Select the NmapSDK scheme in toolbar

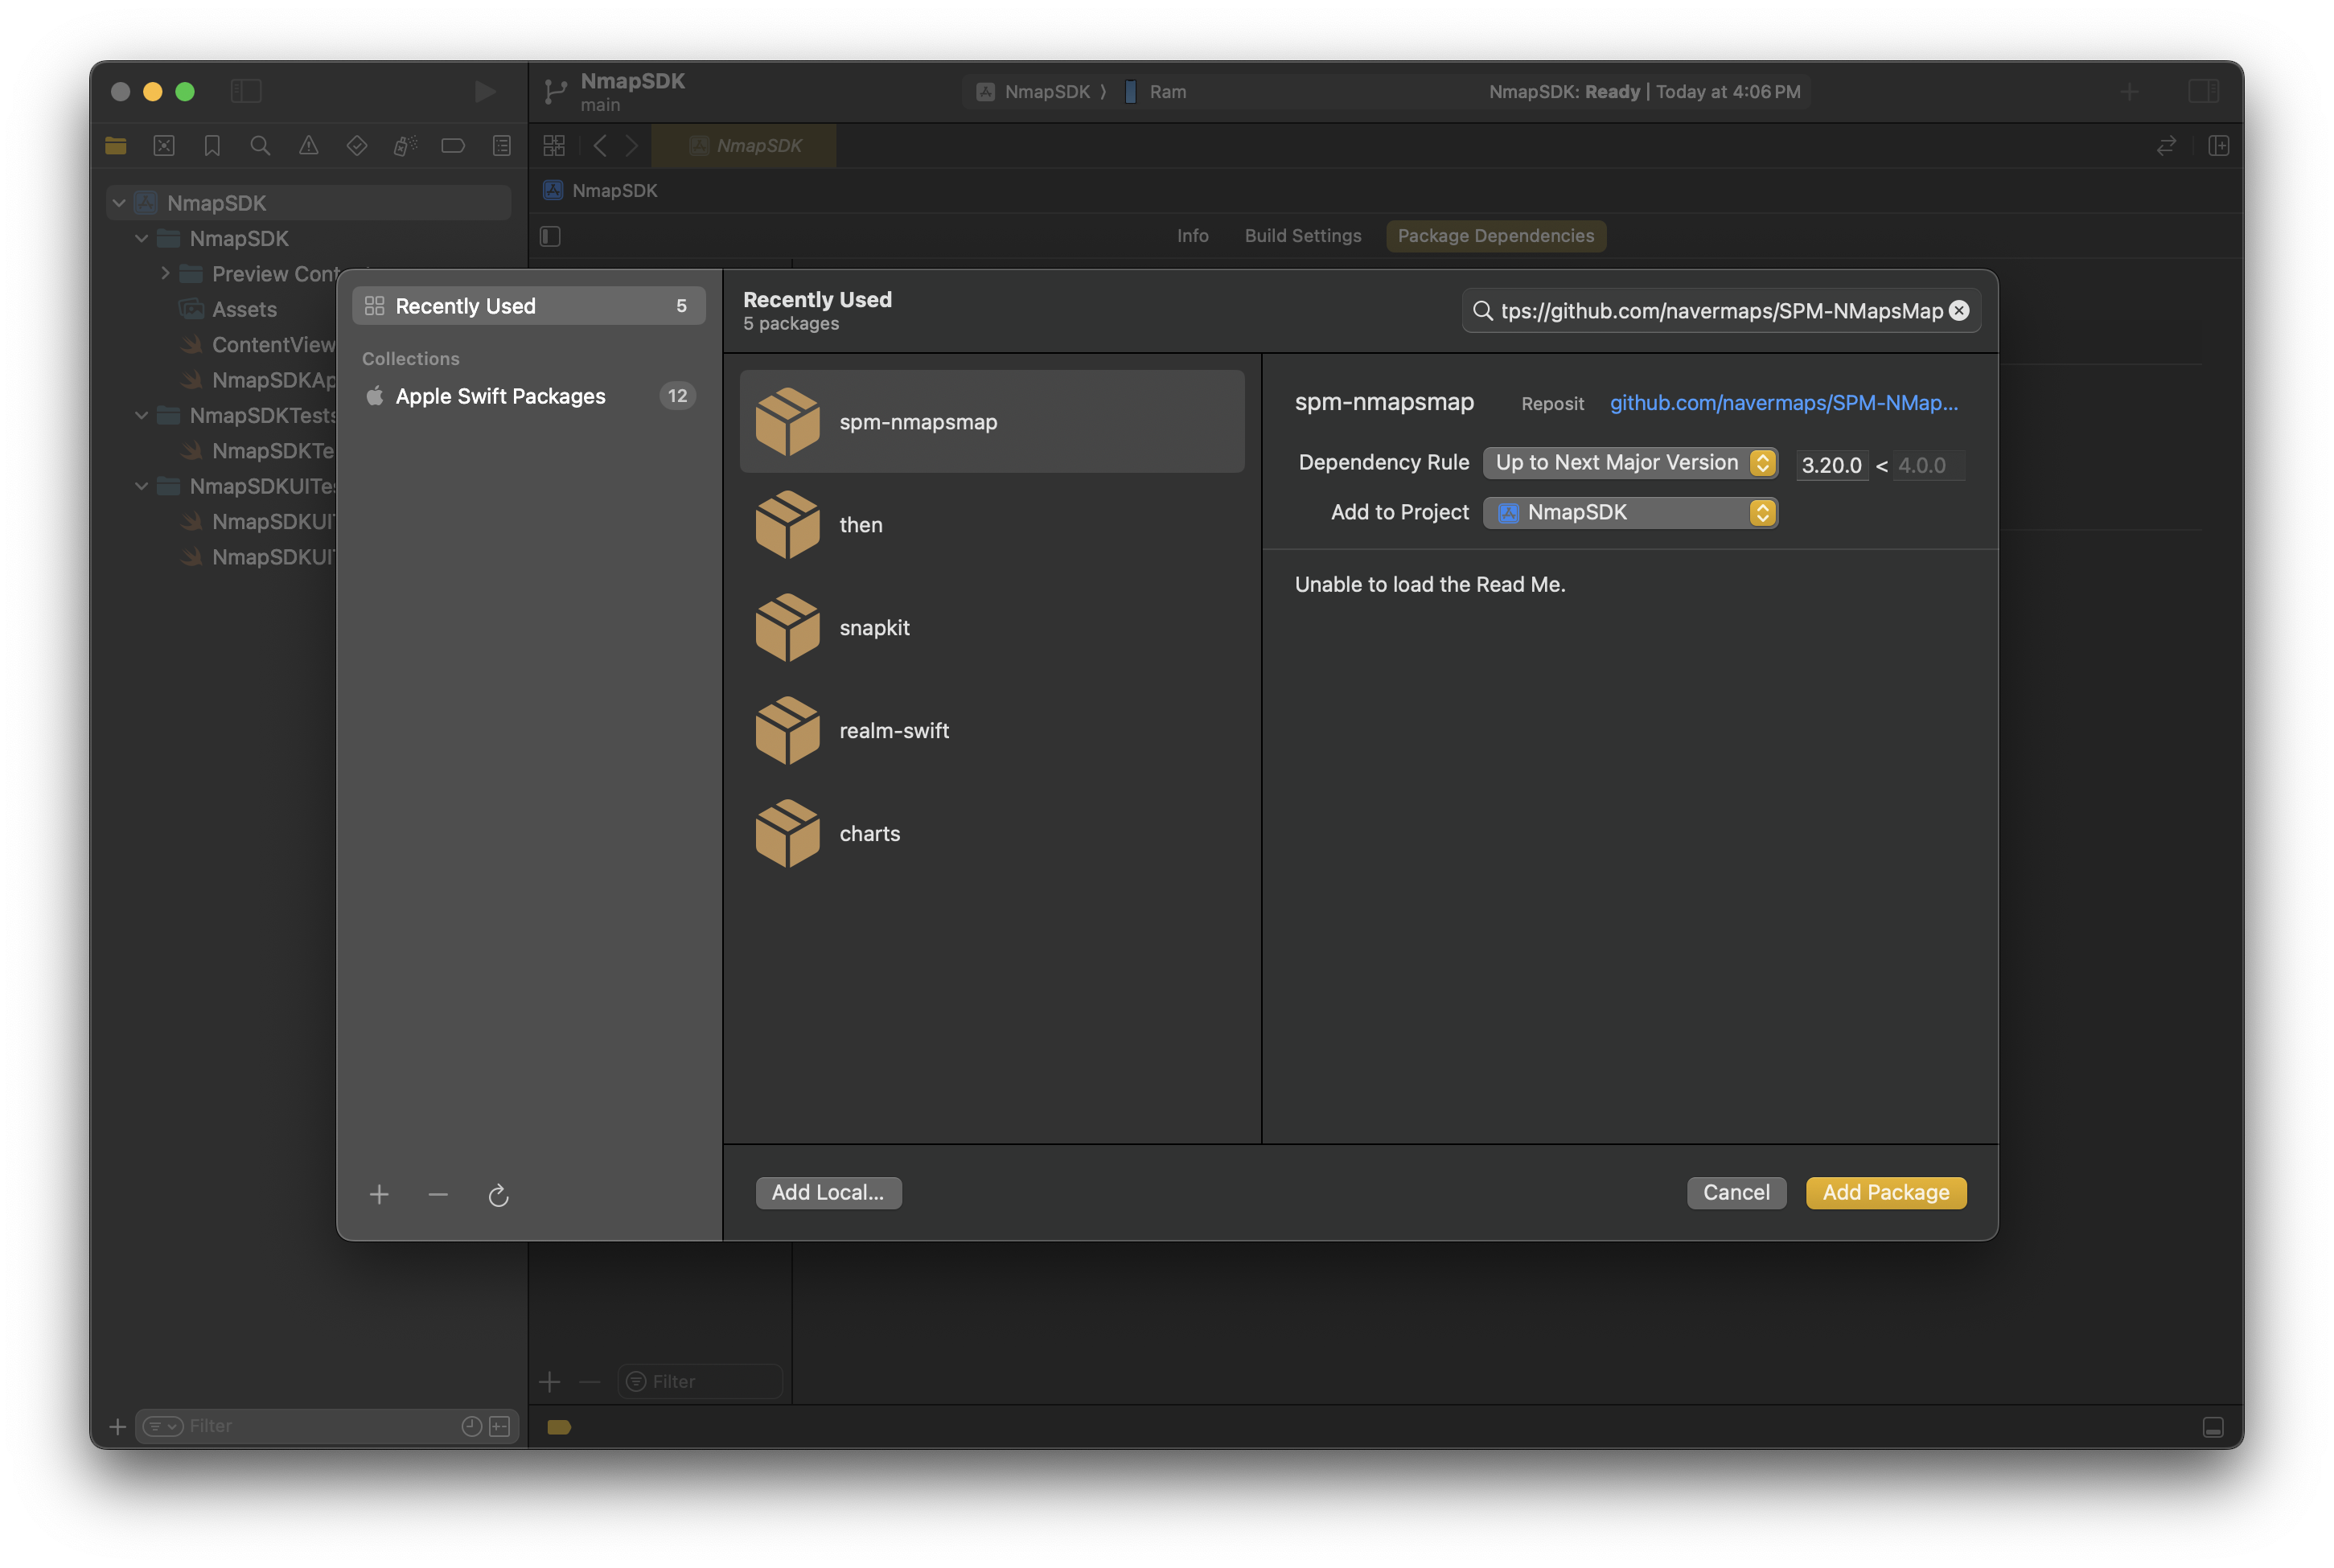click(x=1033, y=92)
